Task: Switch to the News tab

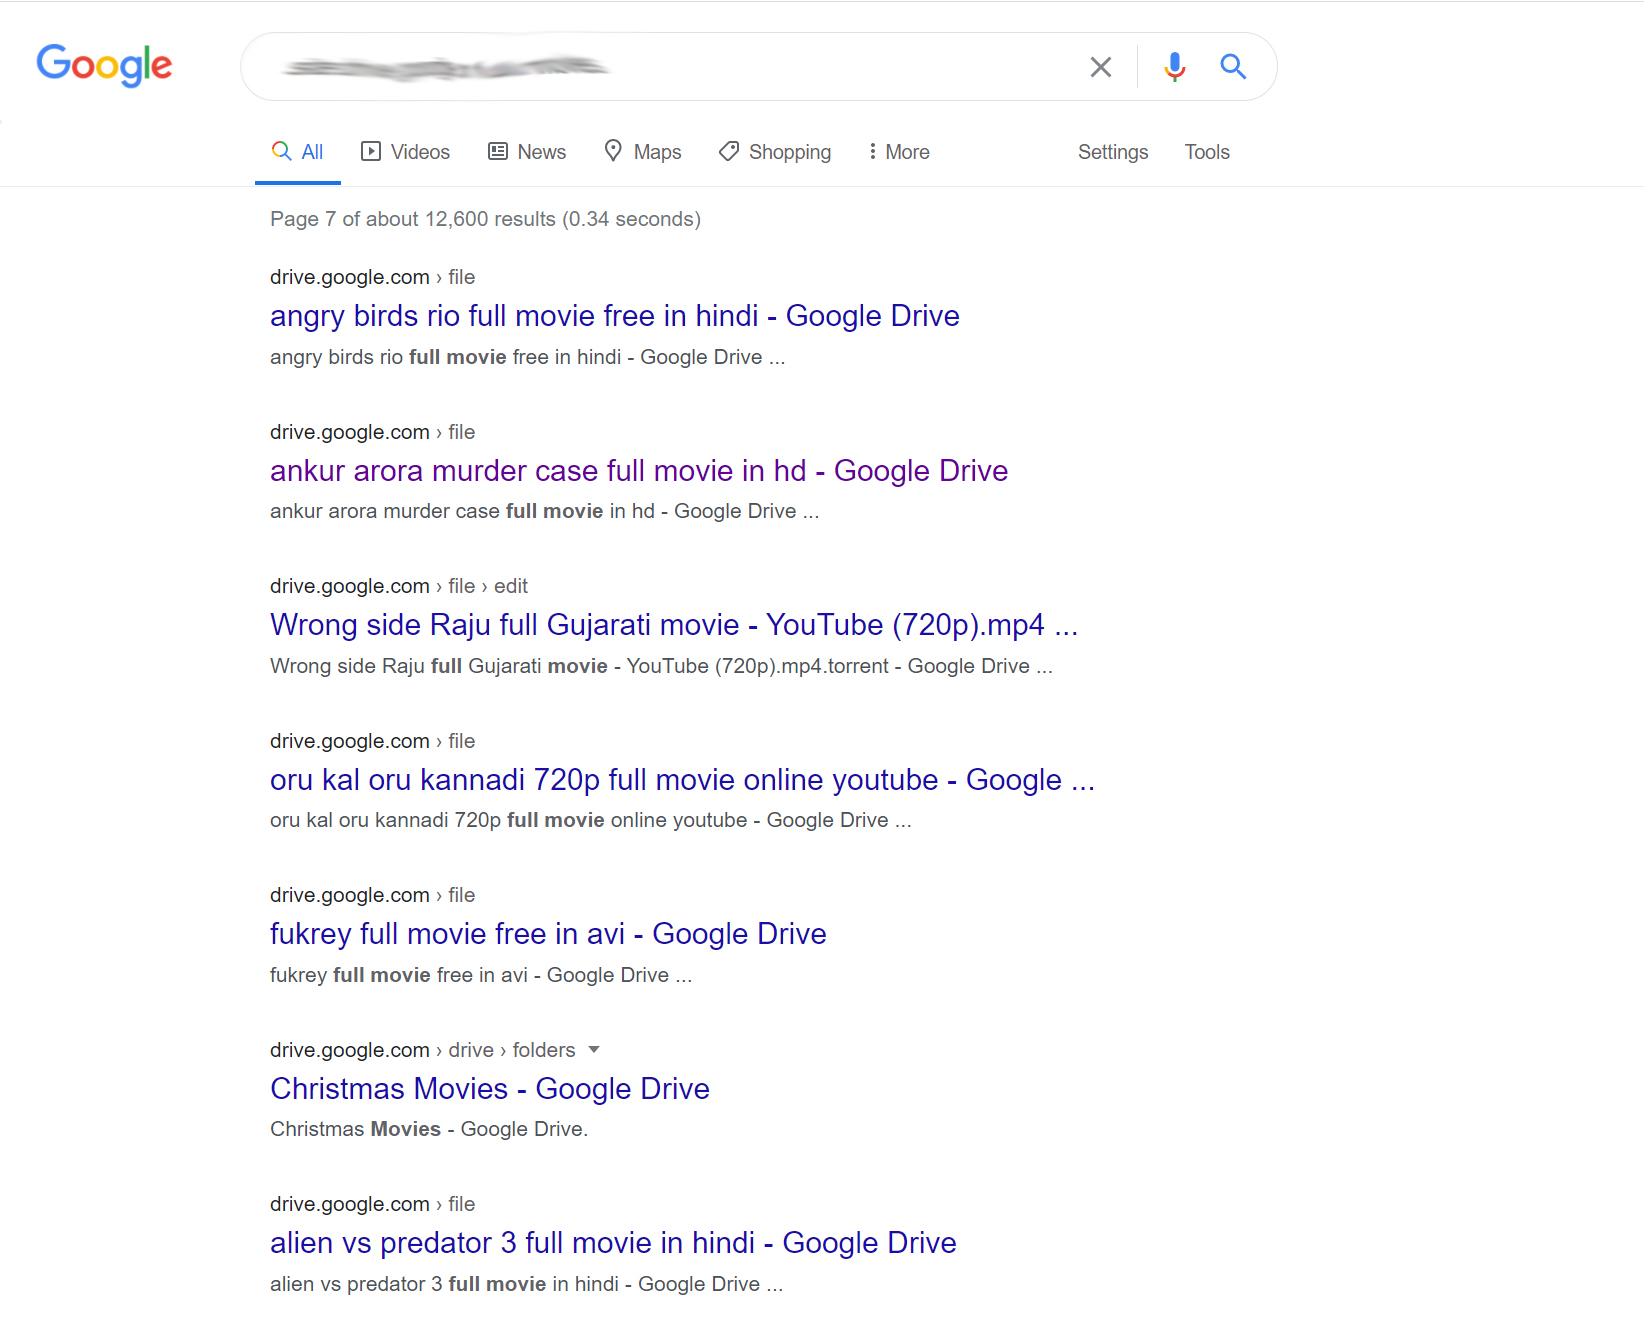Action: [x=527, y=152]
